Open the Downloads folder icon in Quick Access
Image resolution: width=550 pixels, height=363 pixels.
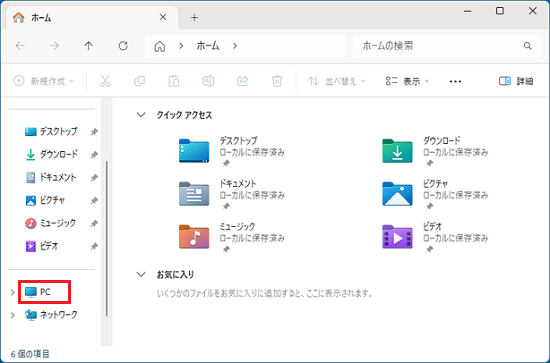click(397, 151)
